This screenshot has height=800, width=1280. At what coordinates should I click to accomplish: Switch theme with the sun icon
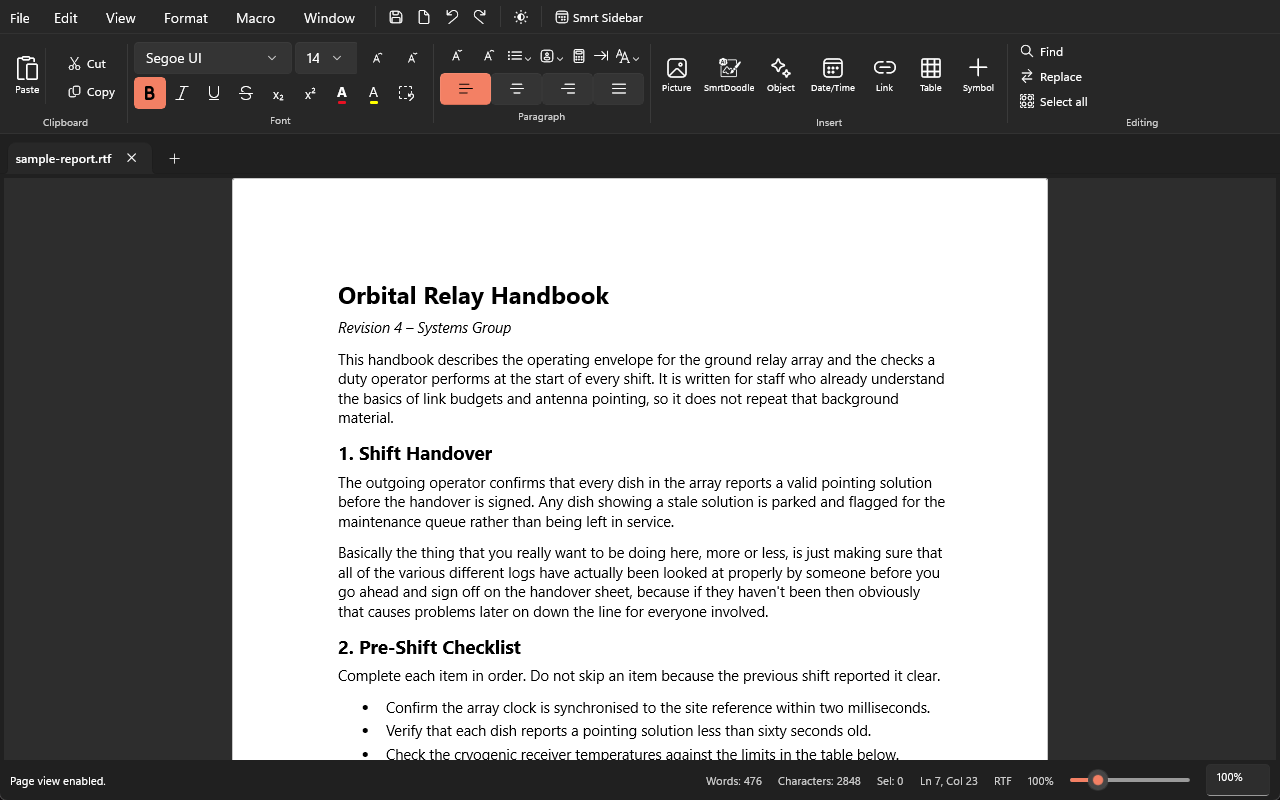(x=521, y=17)
